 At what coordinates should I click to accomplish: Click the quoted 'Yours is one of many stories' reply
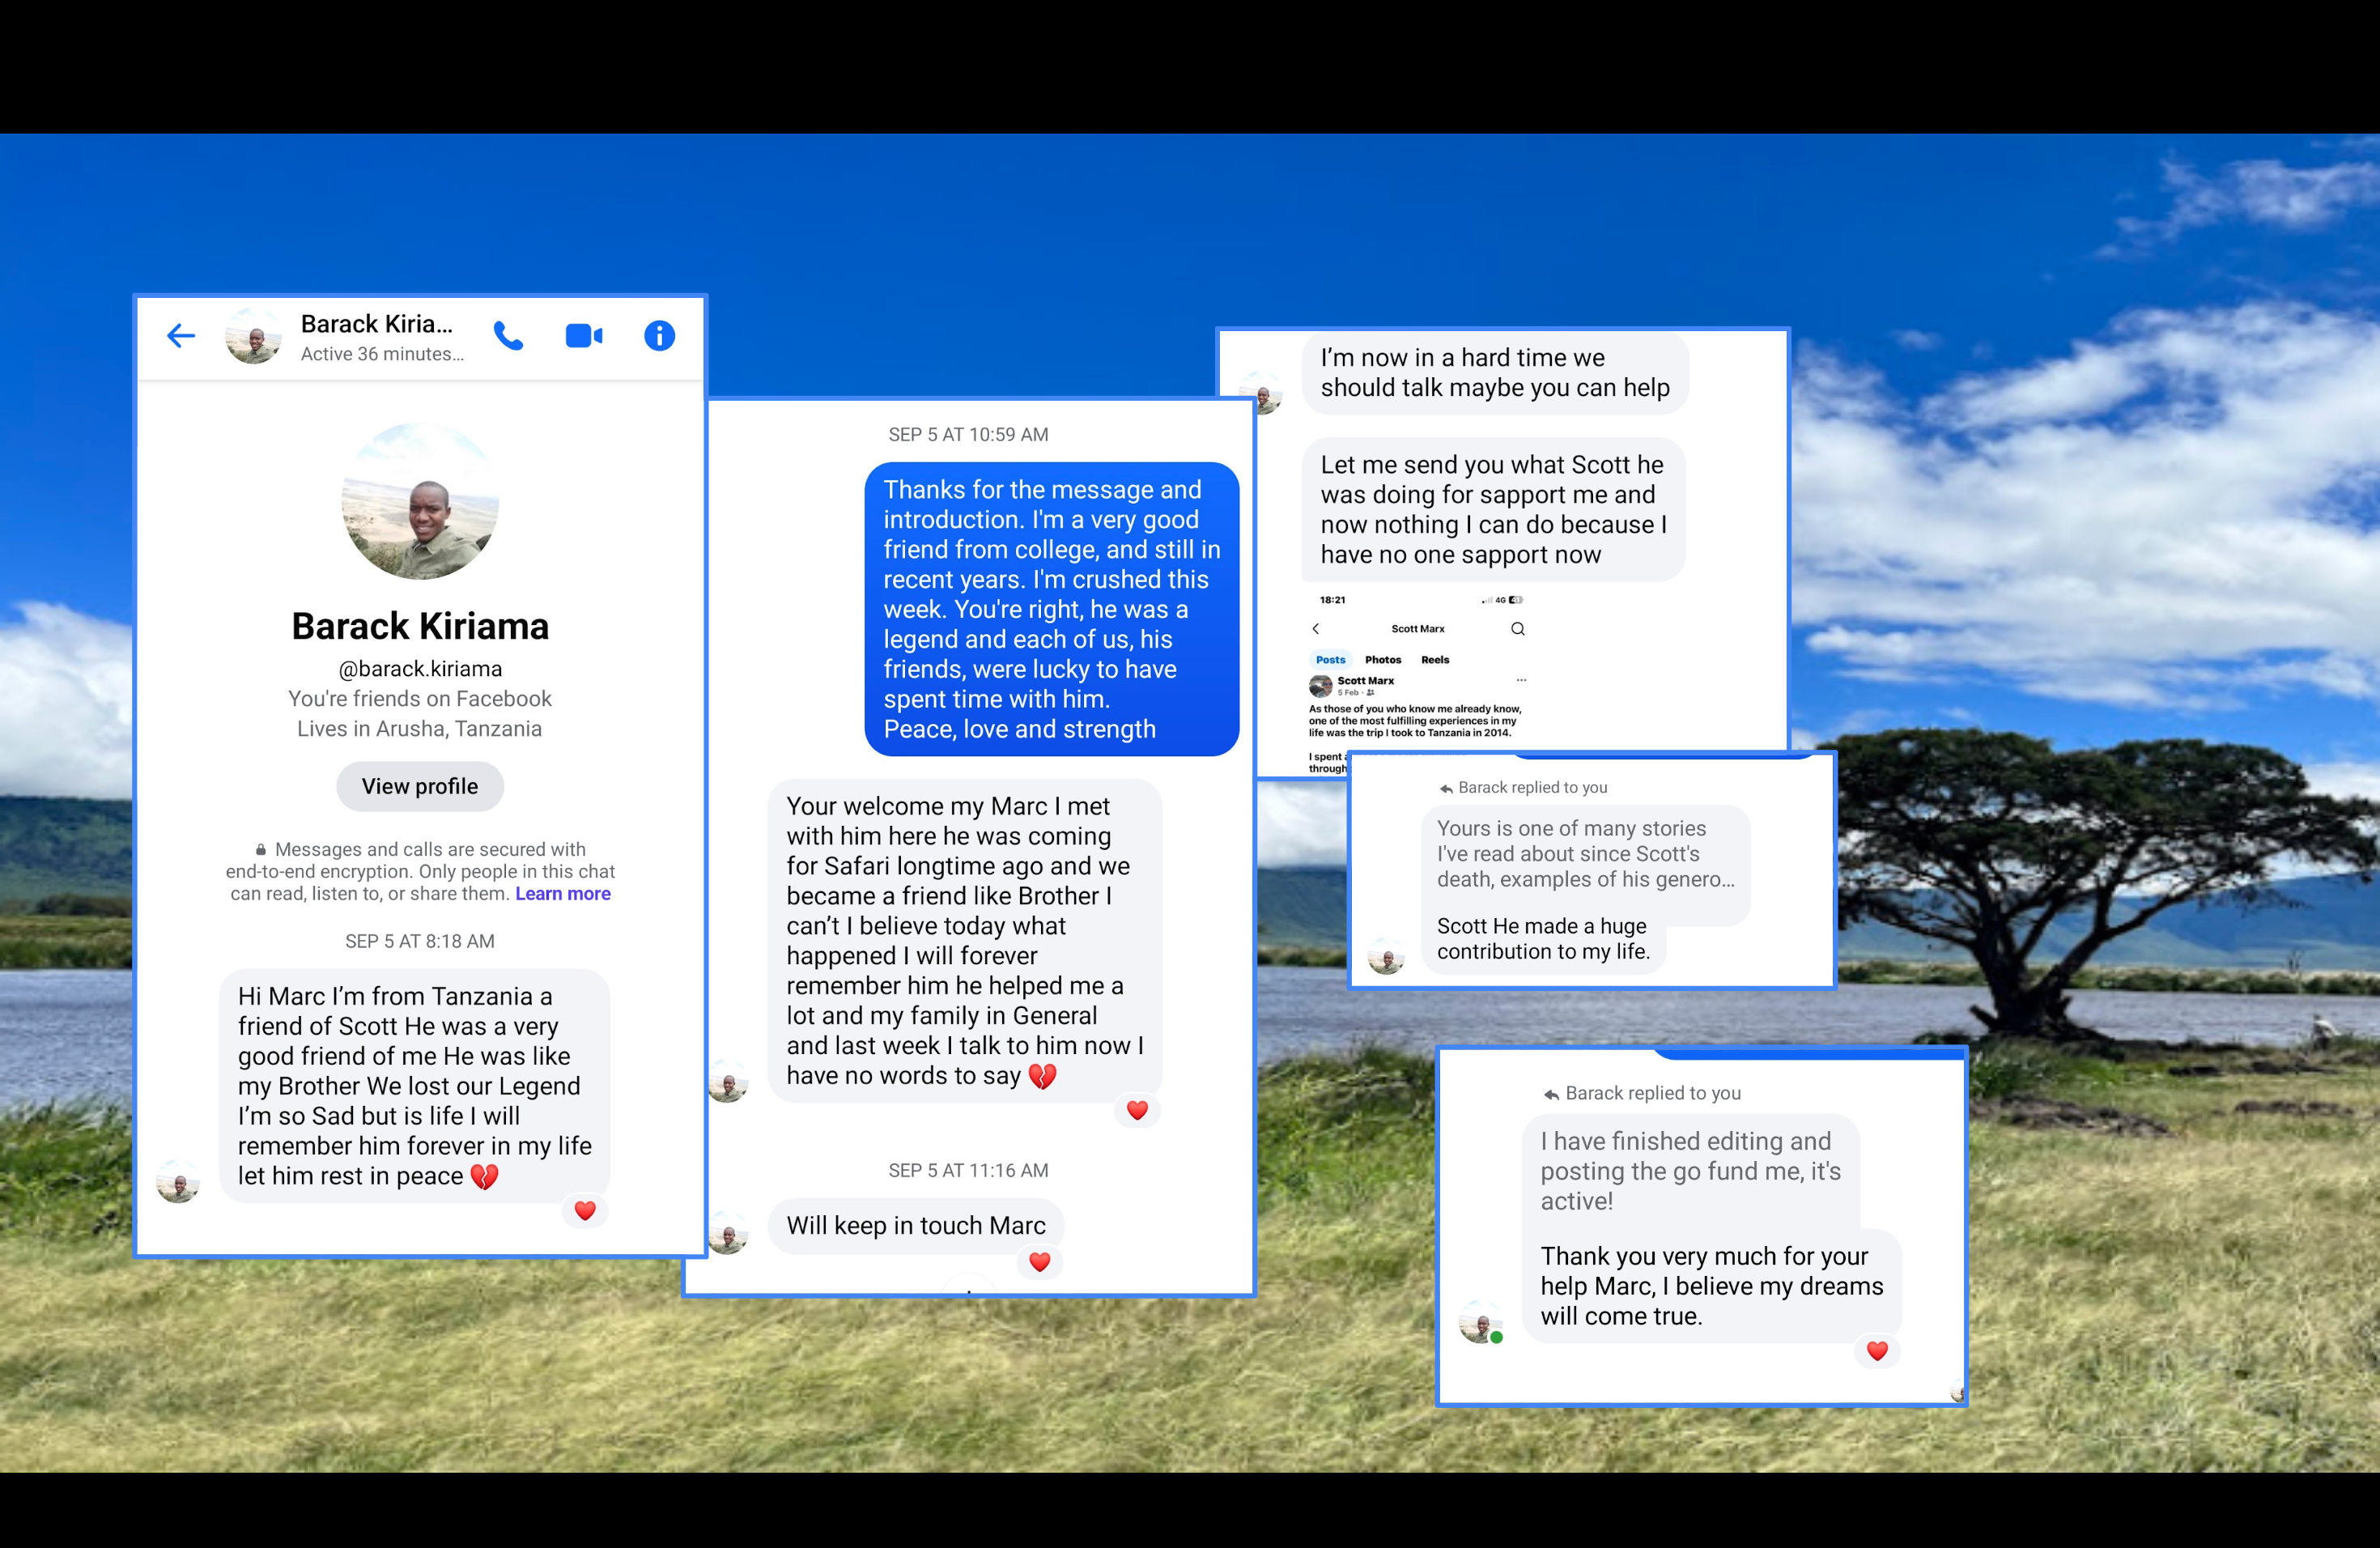1586,854
